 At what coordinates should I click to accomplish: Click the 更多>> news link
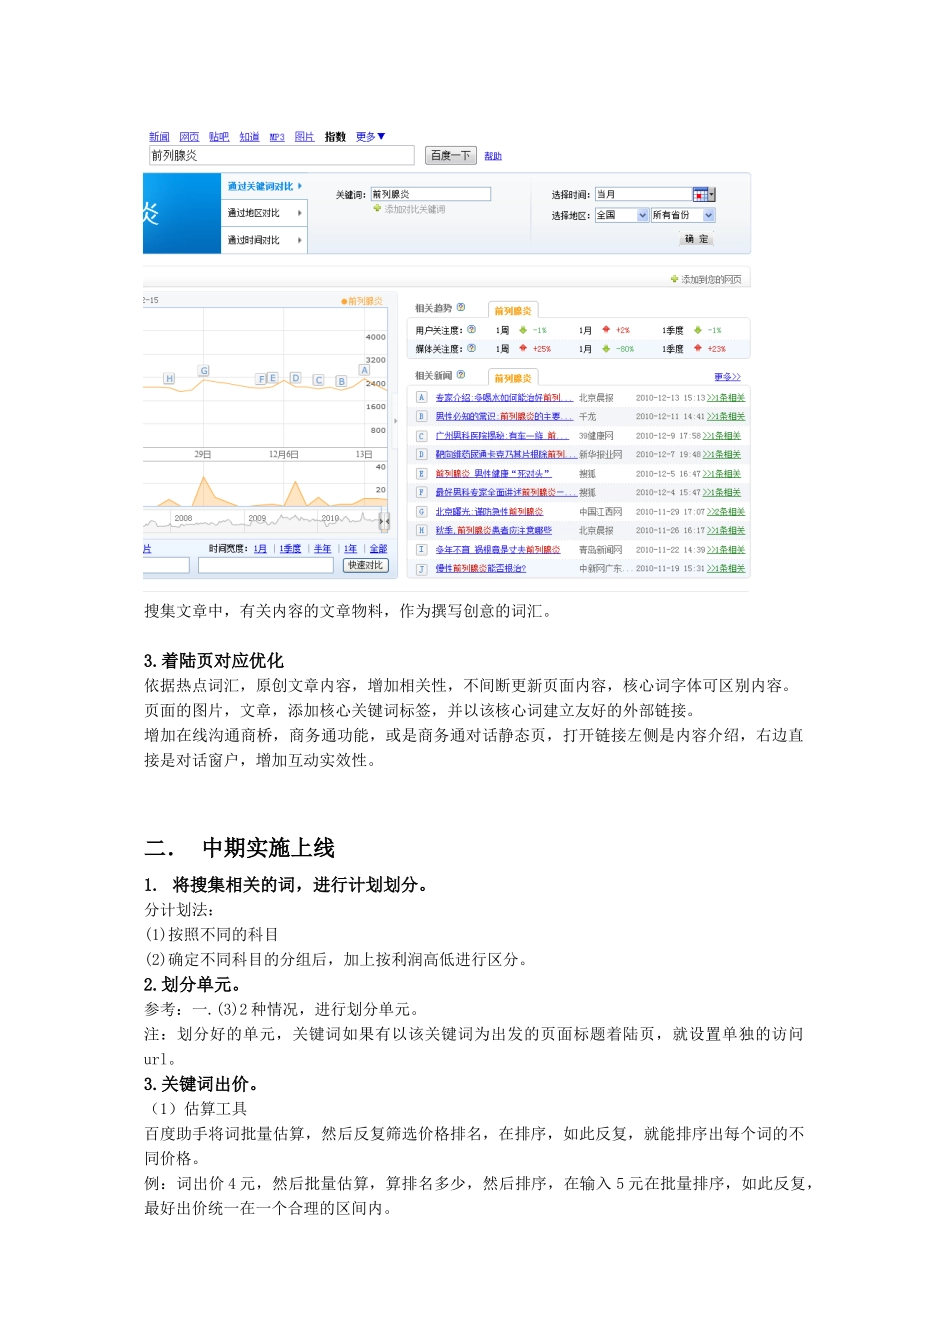(x=727, y=377)
